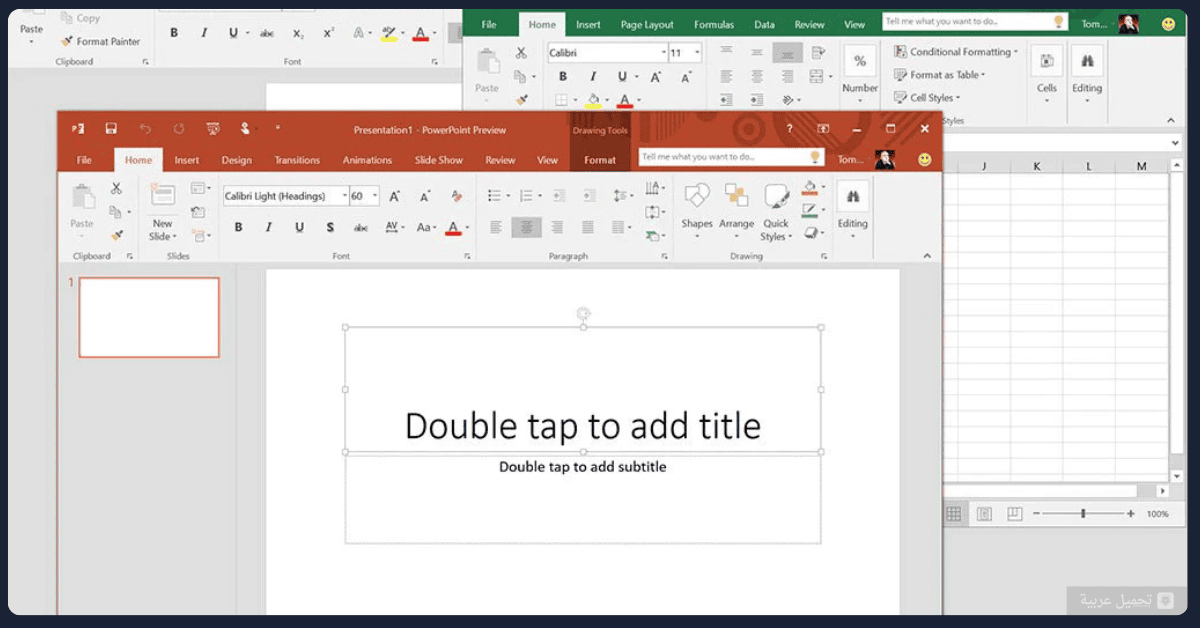Image resolution: width=1200 pixels, height=628 pixels.
Task: Click the Cut scissors icon in PowerPoint
Action: tap(116, 188)
